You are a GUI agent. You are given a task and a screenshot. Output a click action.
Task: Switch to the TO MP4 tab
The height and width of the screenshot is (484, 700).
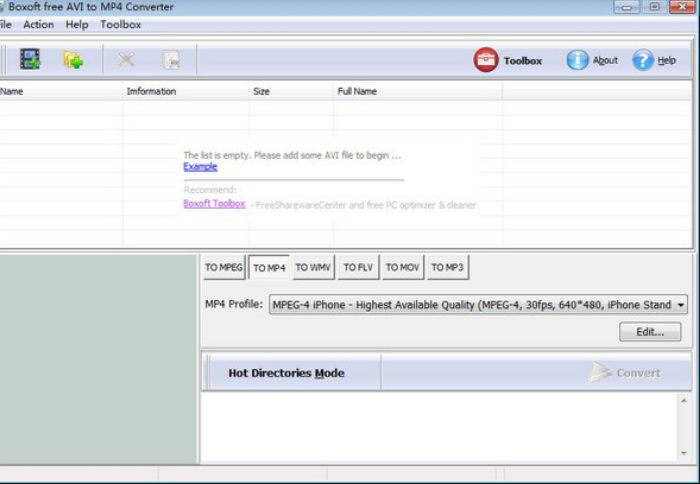(269, 267)
